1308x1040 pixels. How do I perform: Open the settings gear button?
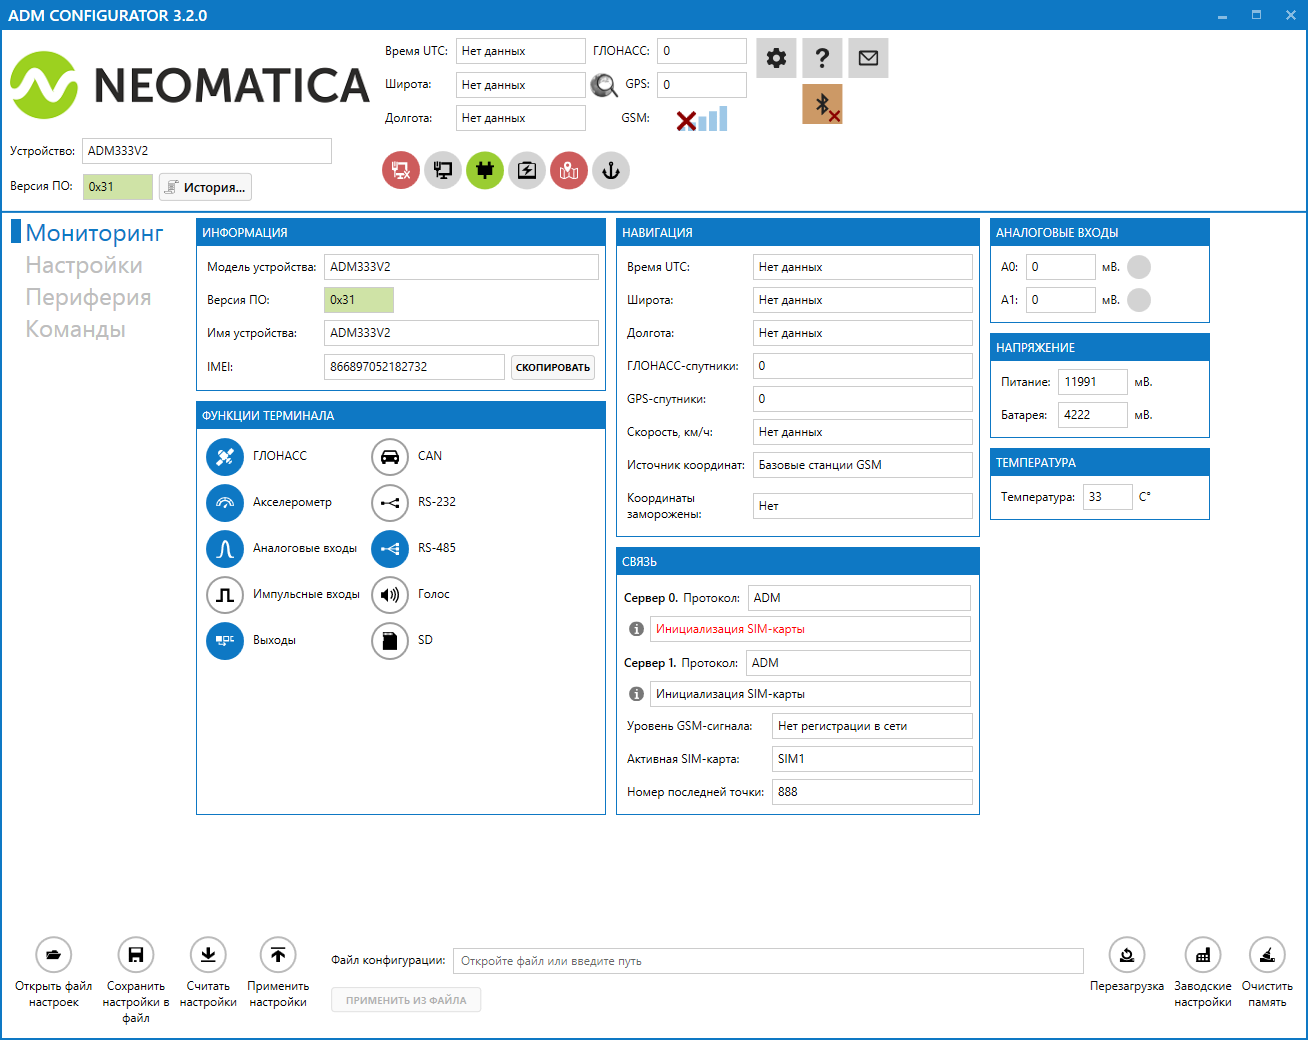tap(776, 58)
